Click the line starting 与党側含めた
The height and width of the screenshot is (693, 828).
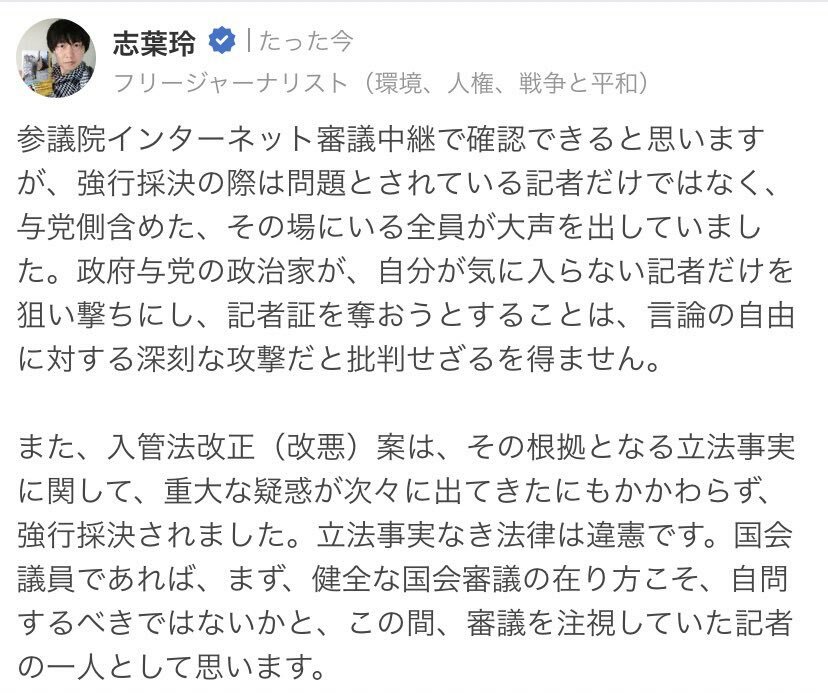(x=389, y=228)
